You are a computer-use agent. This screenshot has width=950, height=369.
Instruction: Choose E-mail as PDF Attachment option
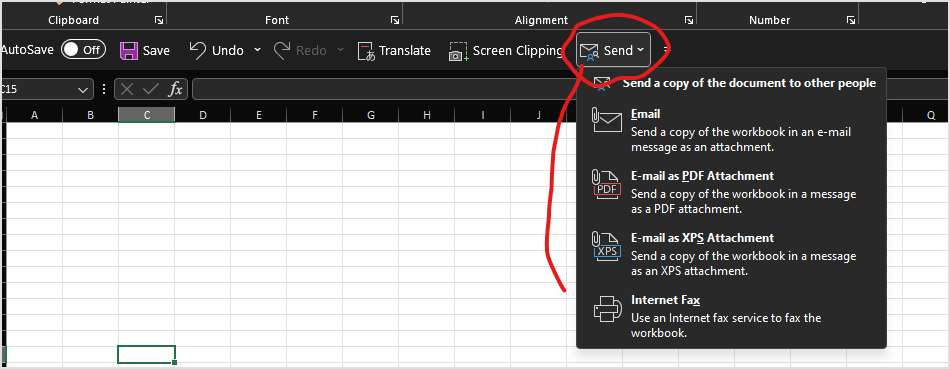pyautogui.click(x=731, y=192)
